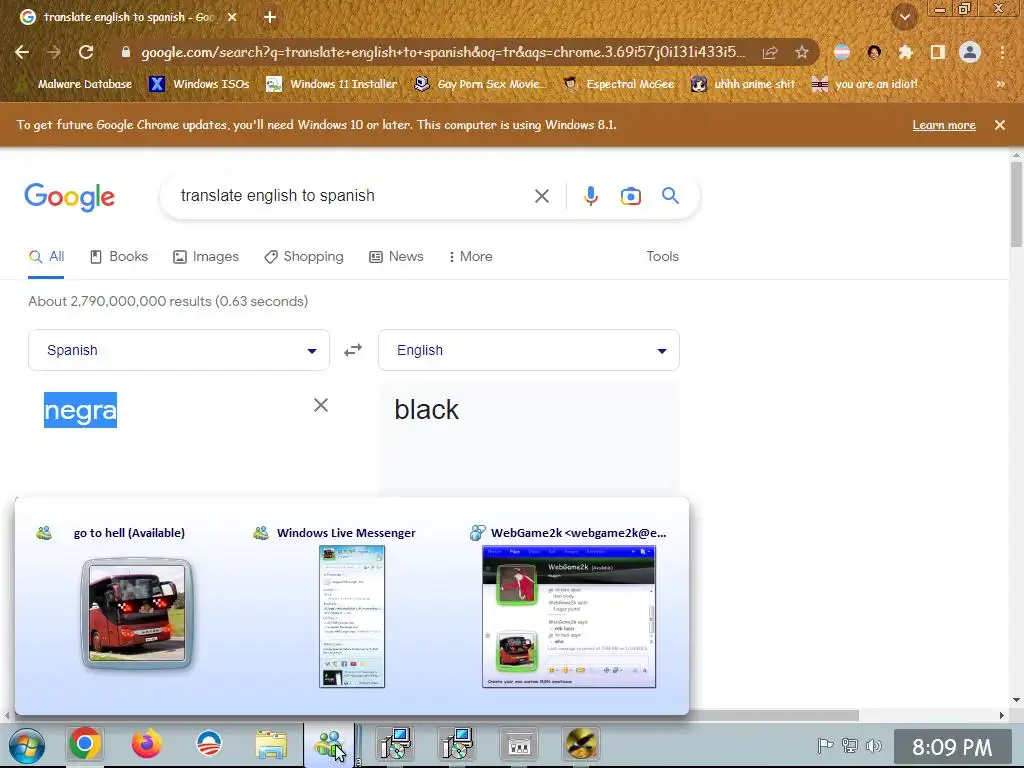The image size is (1024, 768).
Task: Click the vertical scrollbar down arrow
Action: [x=1016, y=699]
